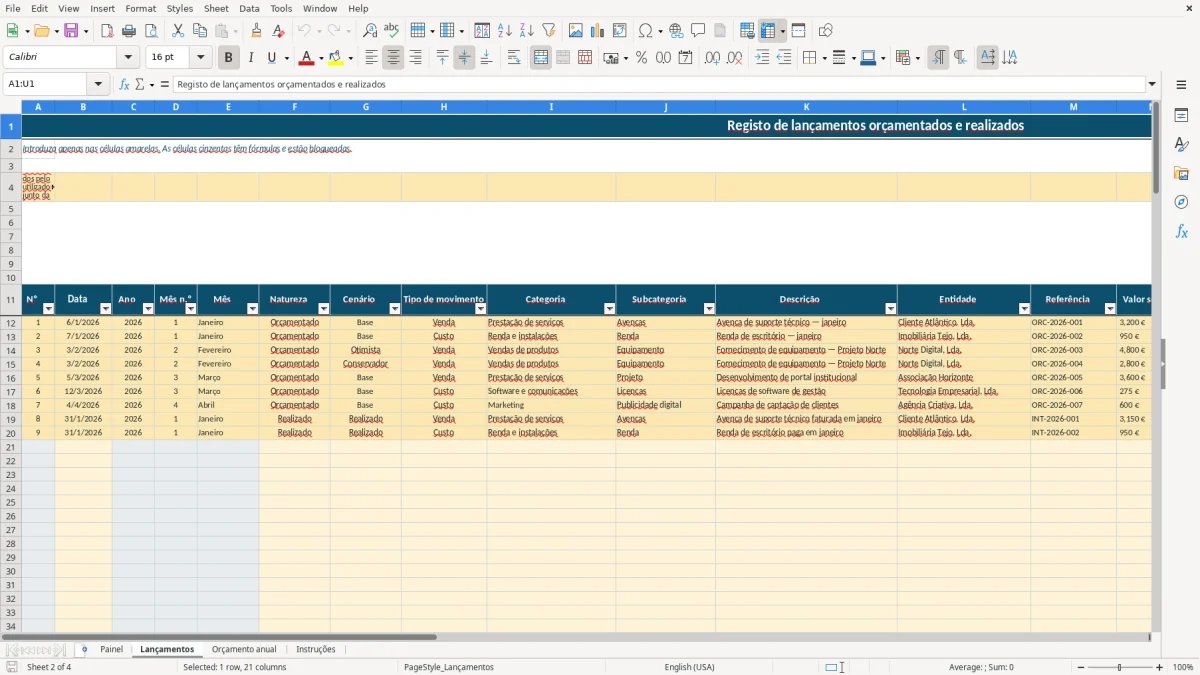Toggle Merge and Center Cells
This screenshot has width=1200, height=675.
click(541, 58)
